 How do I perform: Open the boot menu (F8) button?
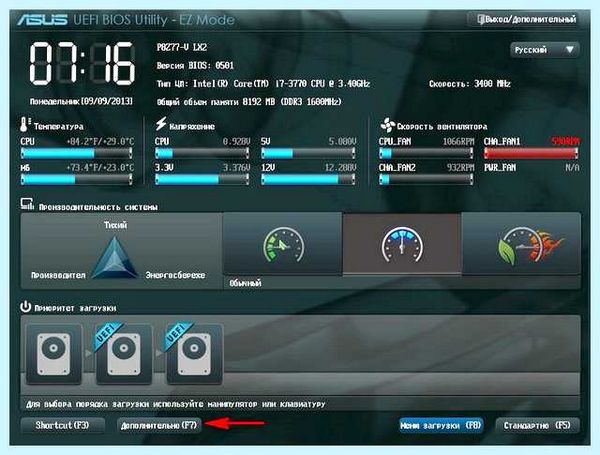pyautogui.click(x=441, y=425)
